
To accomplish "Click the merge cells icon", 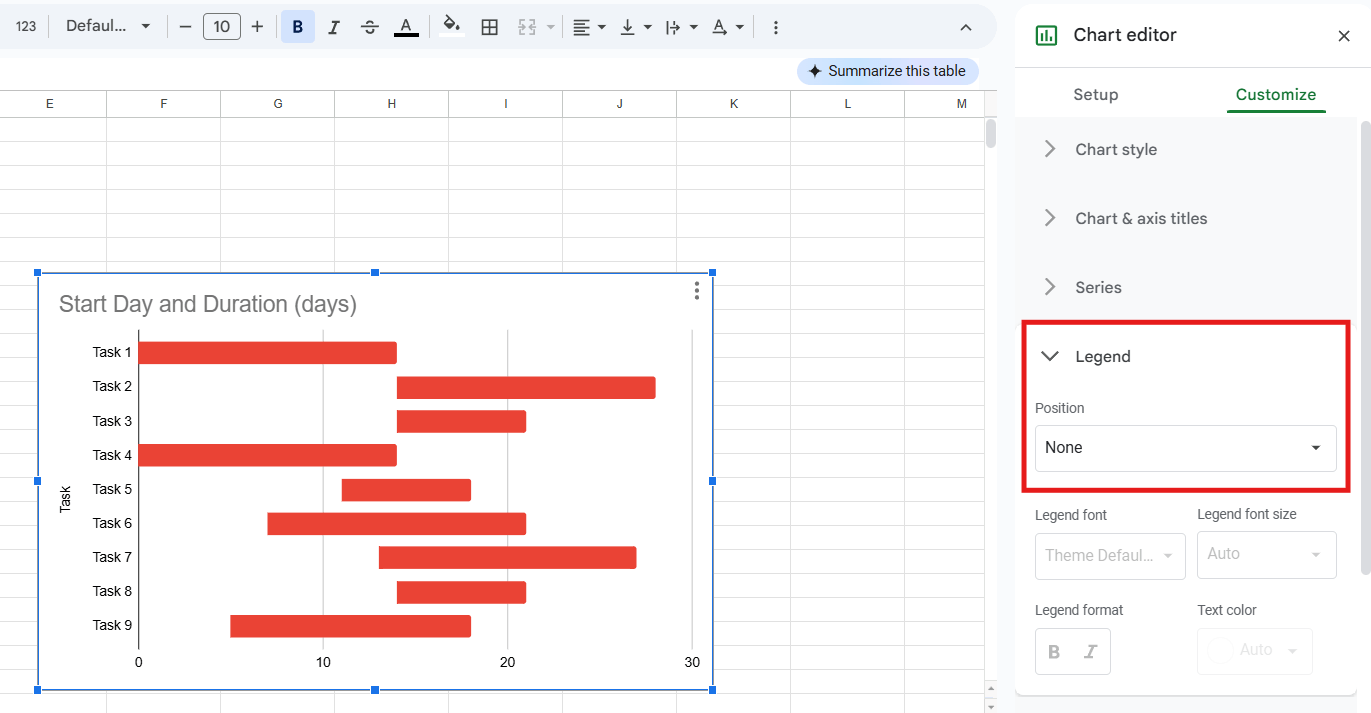I will pos(527,27).
